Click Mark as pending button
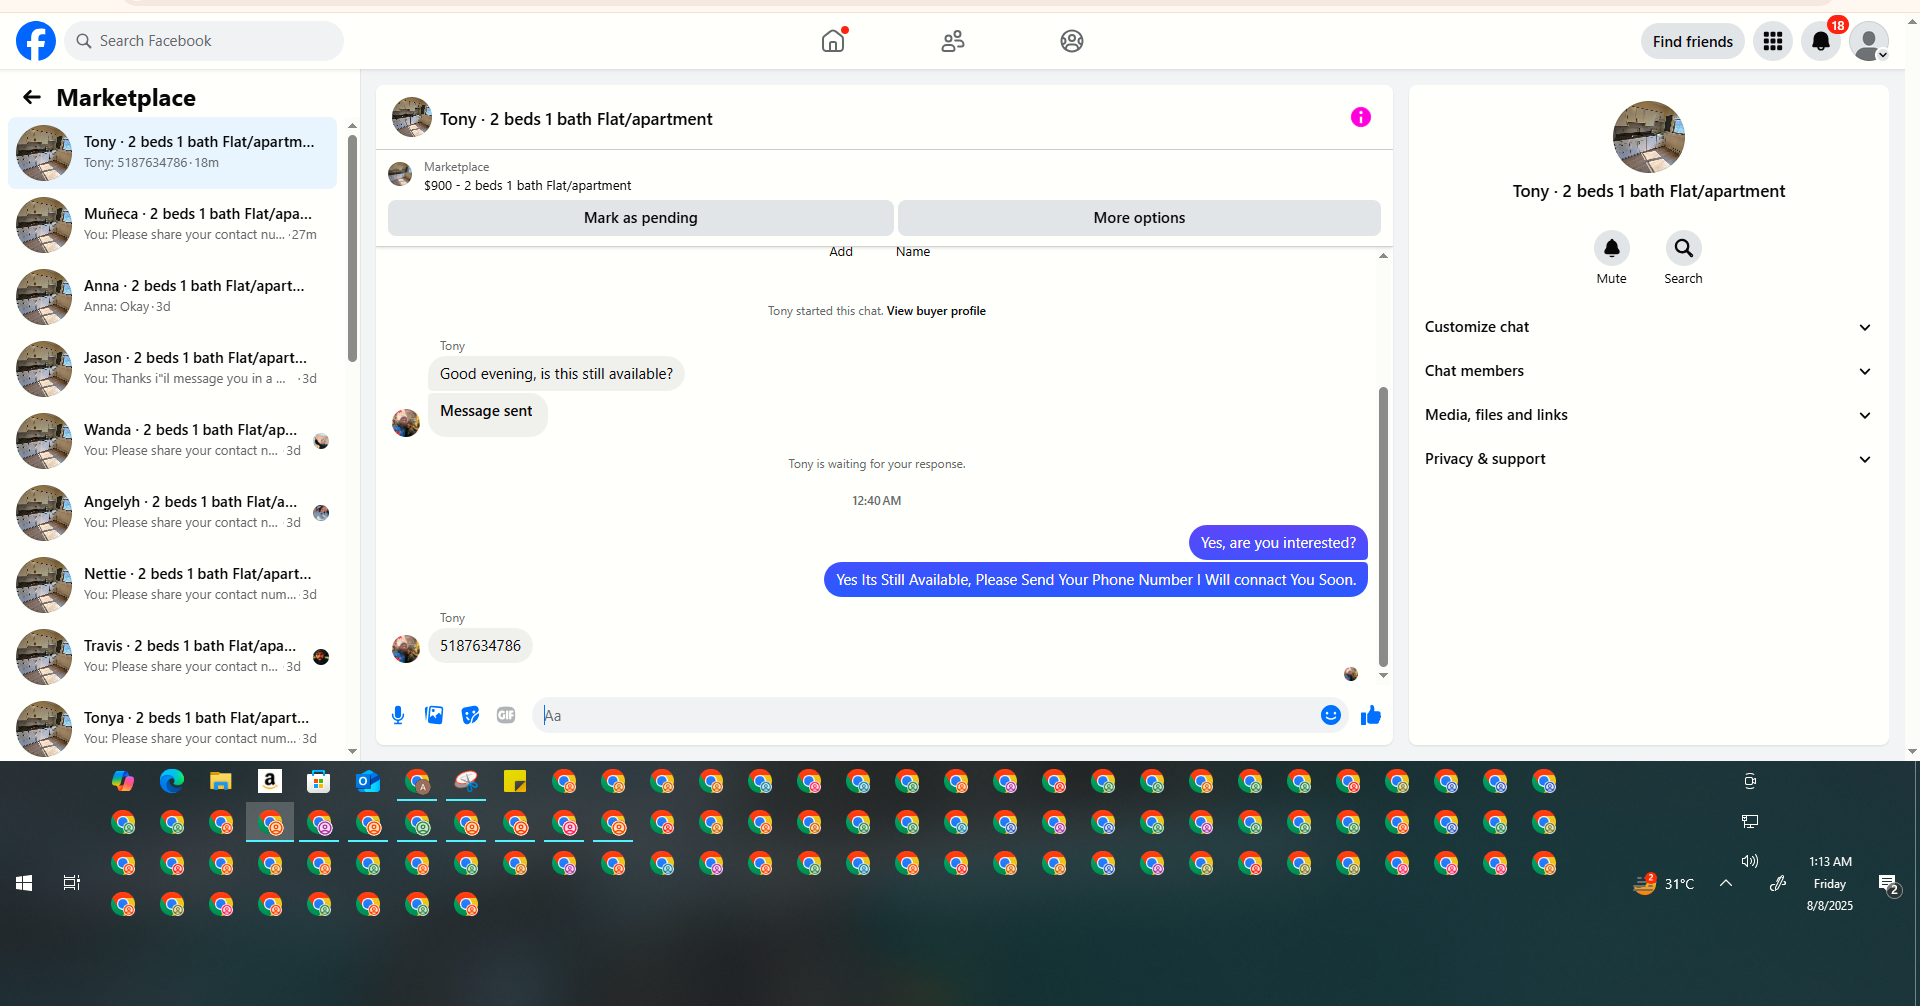1920x1006 pixels. 640,218
